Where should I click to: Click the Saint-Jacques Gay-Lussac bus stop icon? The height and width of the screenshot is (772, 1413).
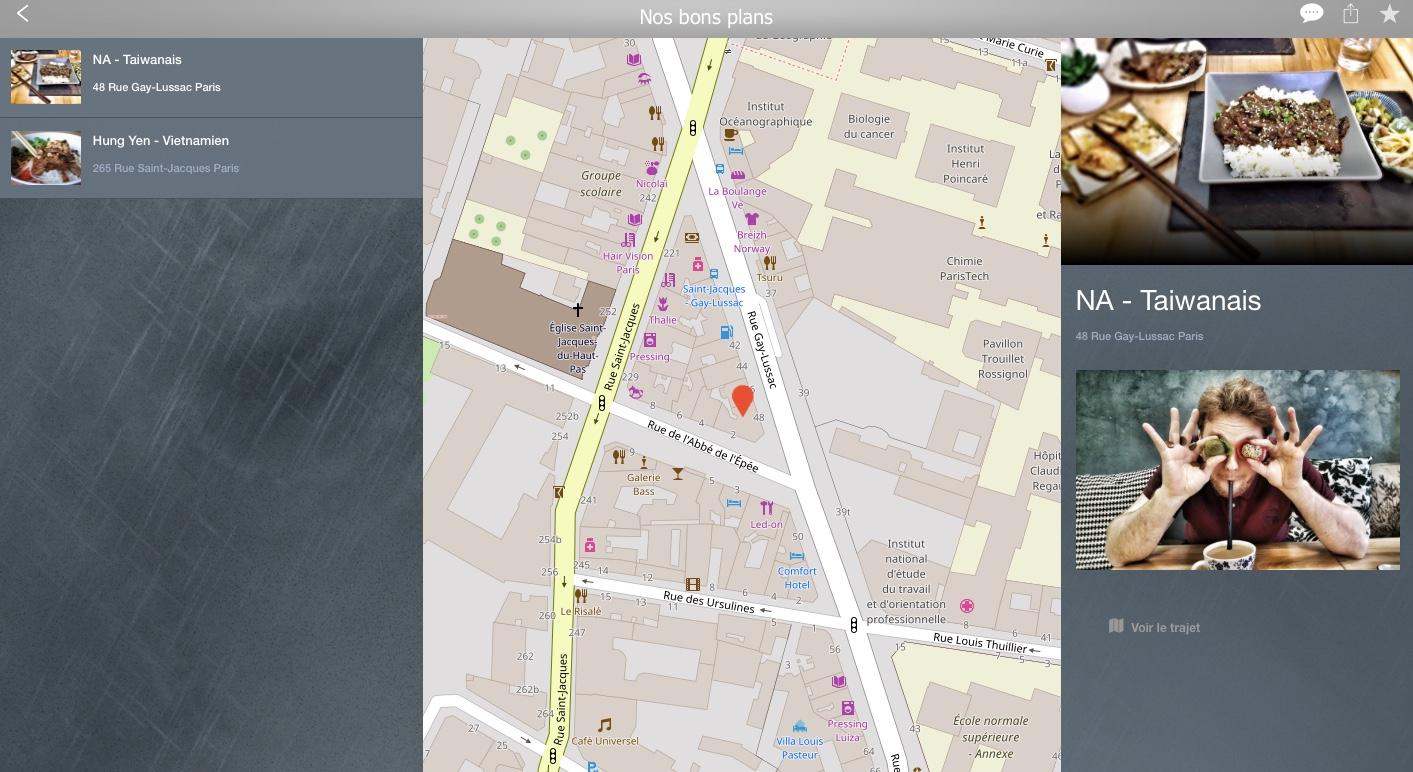point(714,273)
